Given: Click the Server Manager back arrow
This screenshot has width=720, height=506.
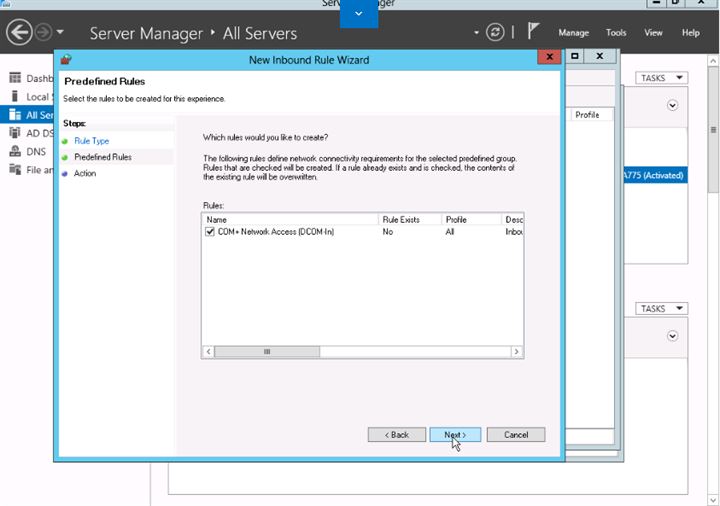Looking at the screenshot, I should [19, 33].
